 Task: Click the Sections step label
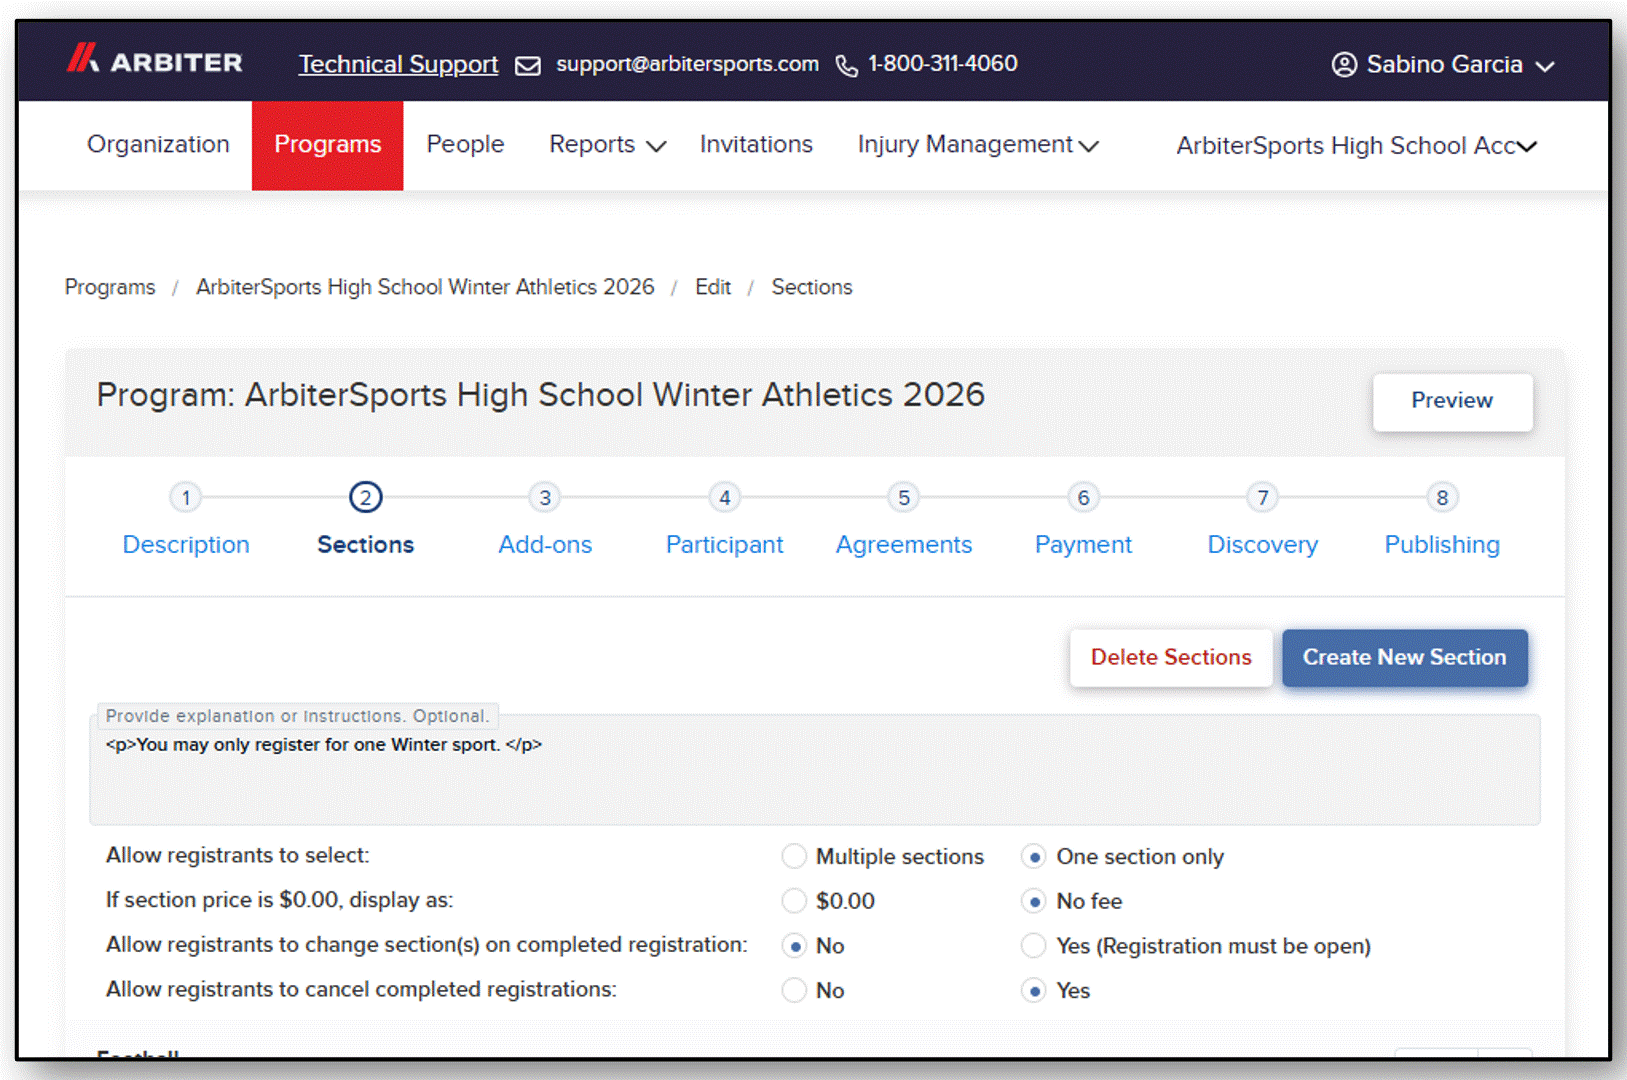click(x=365, y=545)
